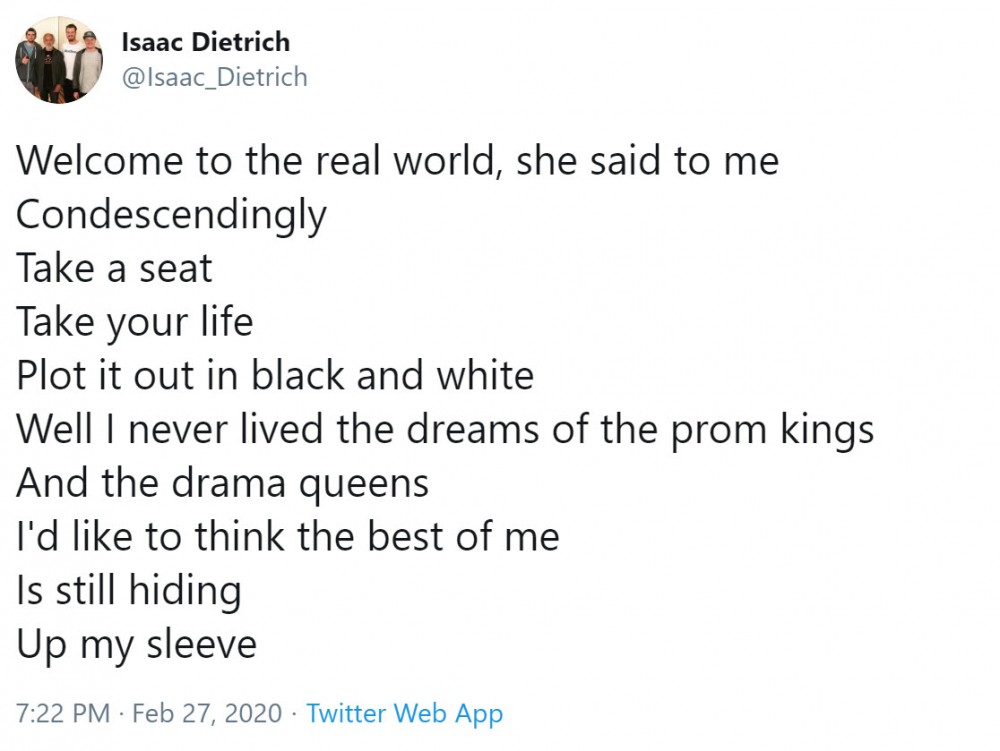Click the line 'And the drama queens'
Viewport: 1000px width, 751px height.
click(222, 484)
